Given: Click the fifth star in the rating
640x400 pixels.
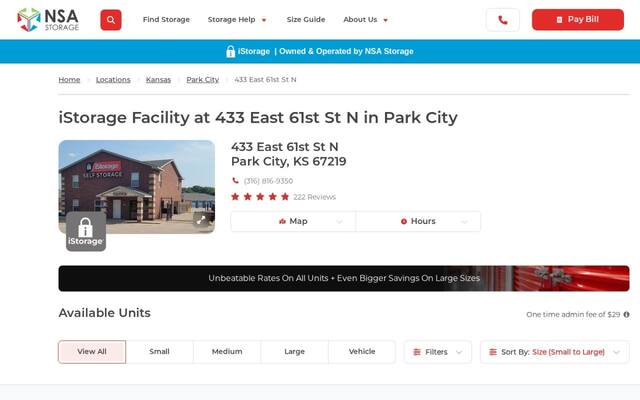Looking at the screenshot, I should point(285,197).
